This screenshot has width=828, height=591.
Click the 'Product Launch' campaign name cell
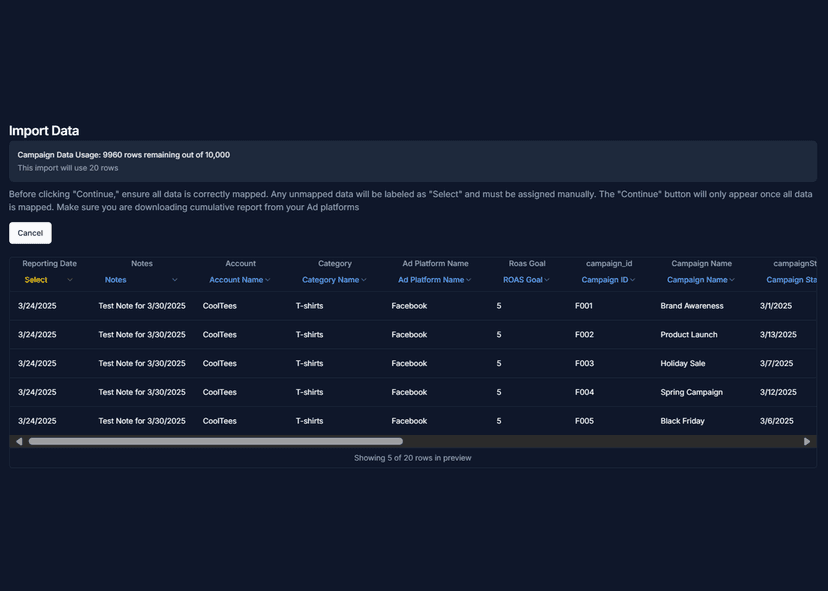click(689, 335)
